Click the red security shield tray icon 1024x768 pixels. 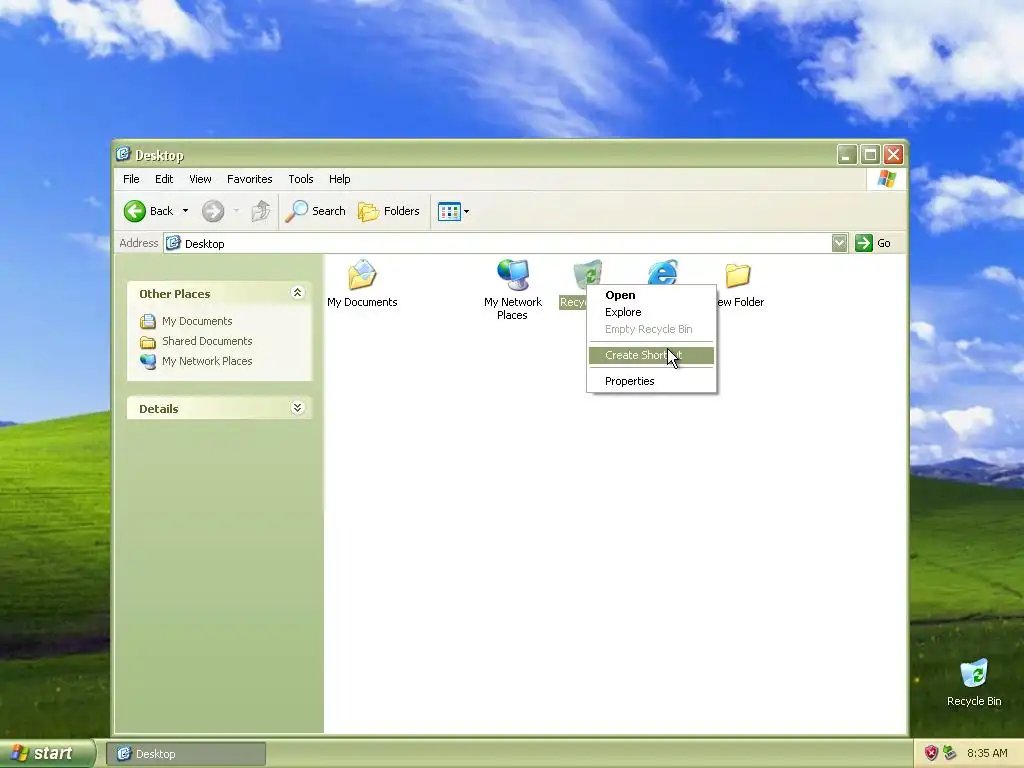point(931,753)
